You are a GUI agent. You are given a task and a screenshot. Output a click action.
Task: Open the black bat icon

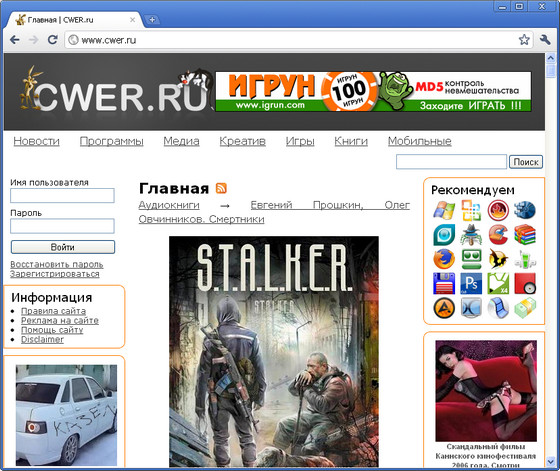coord(498,259)
